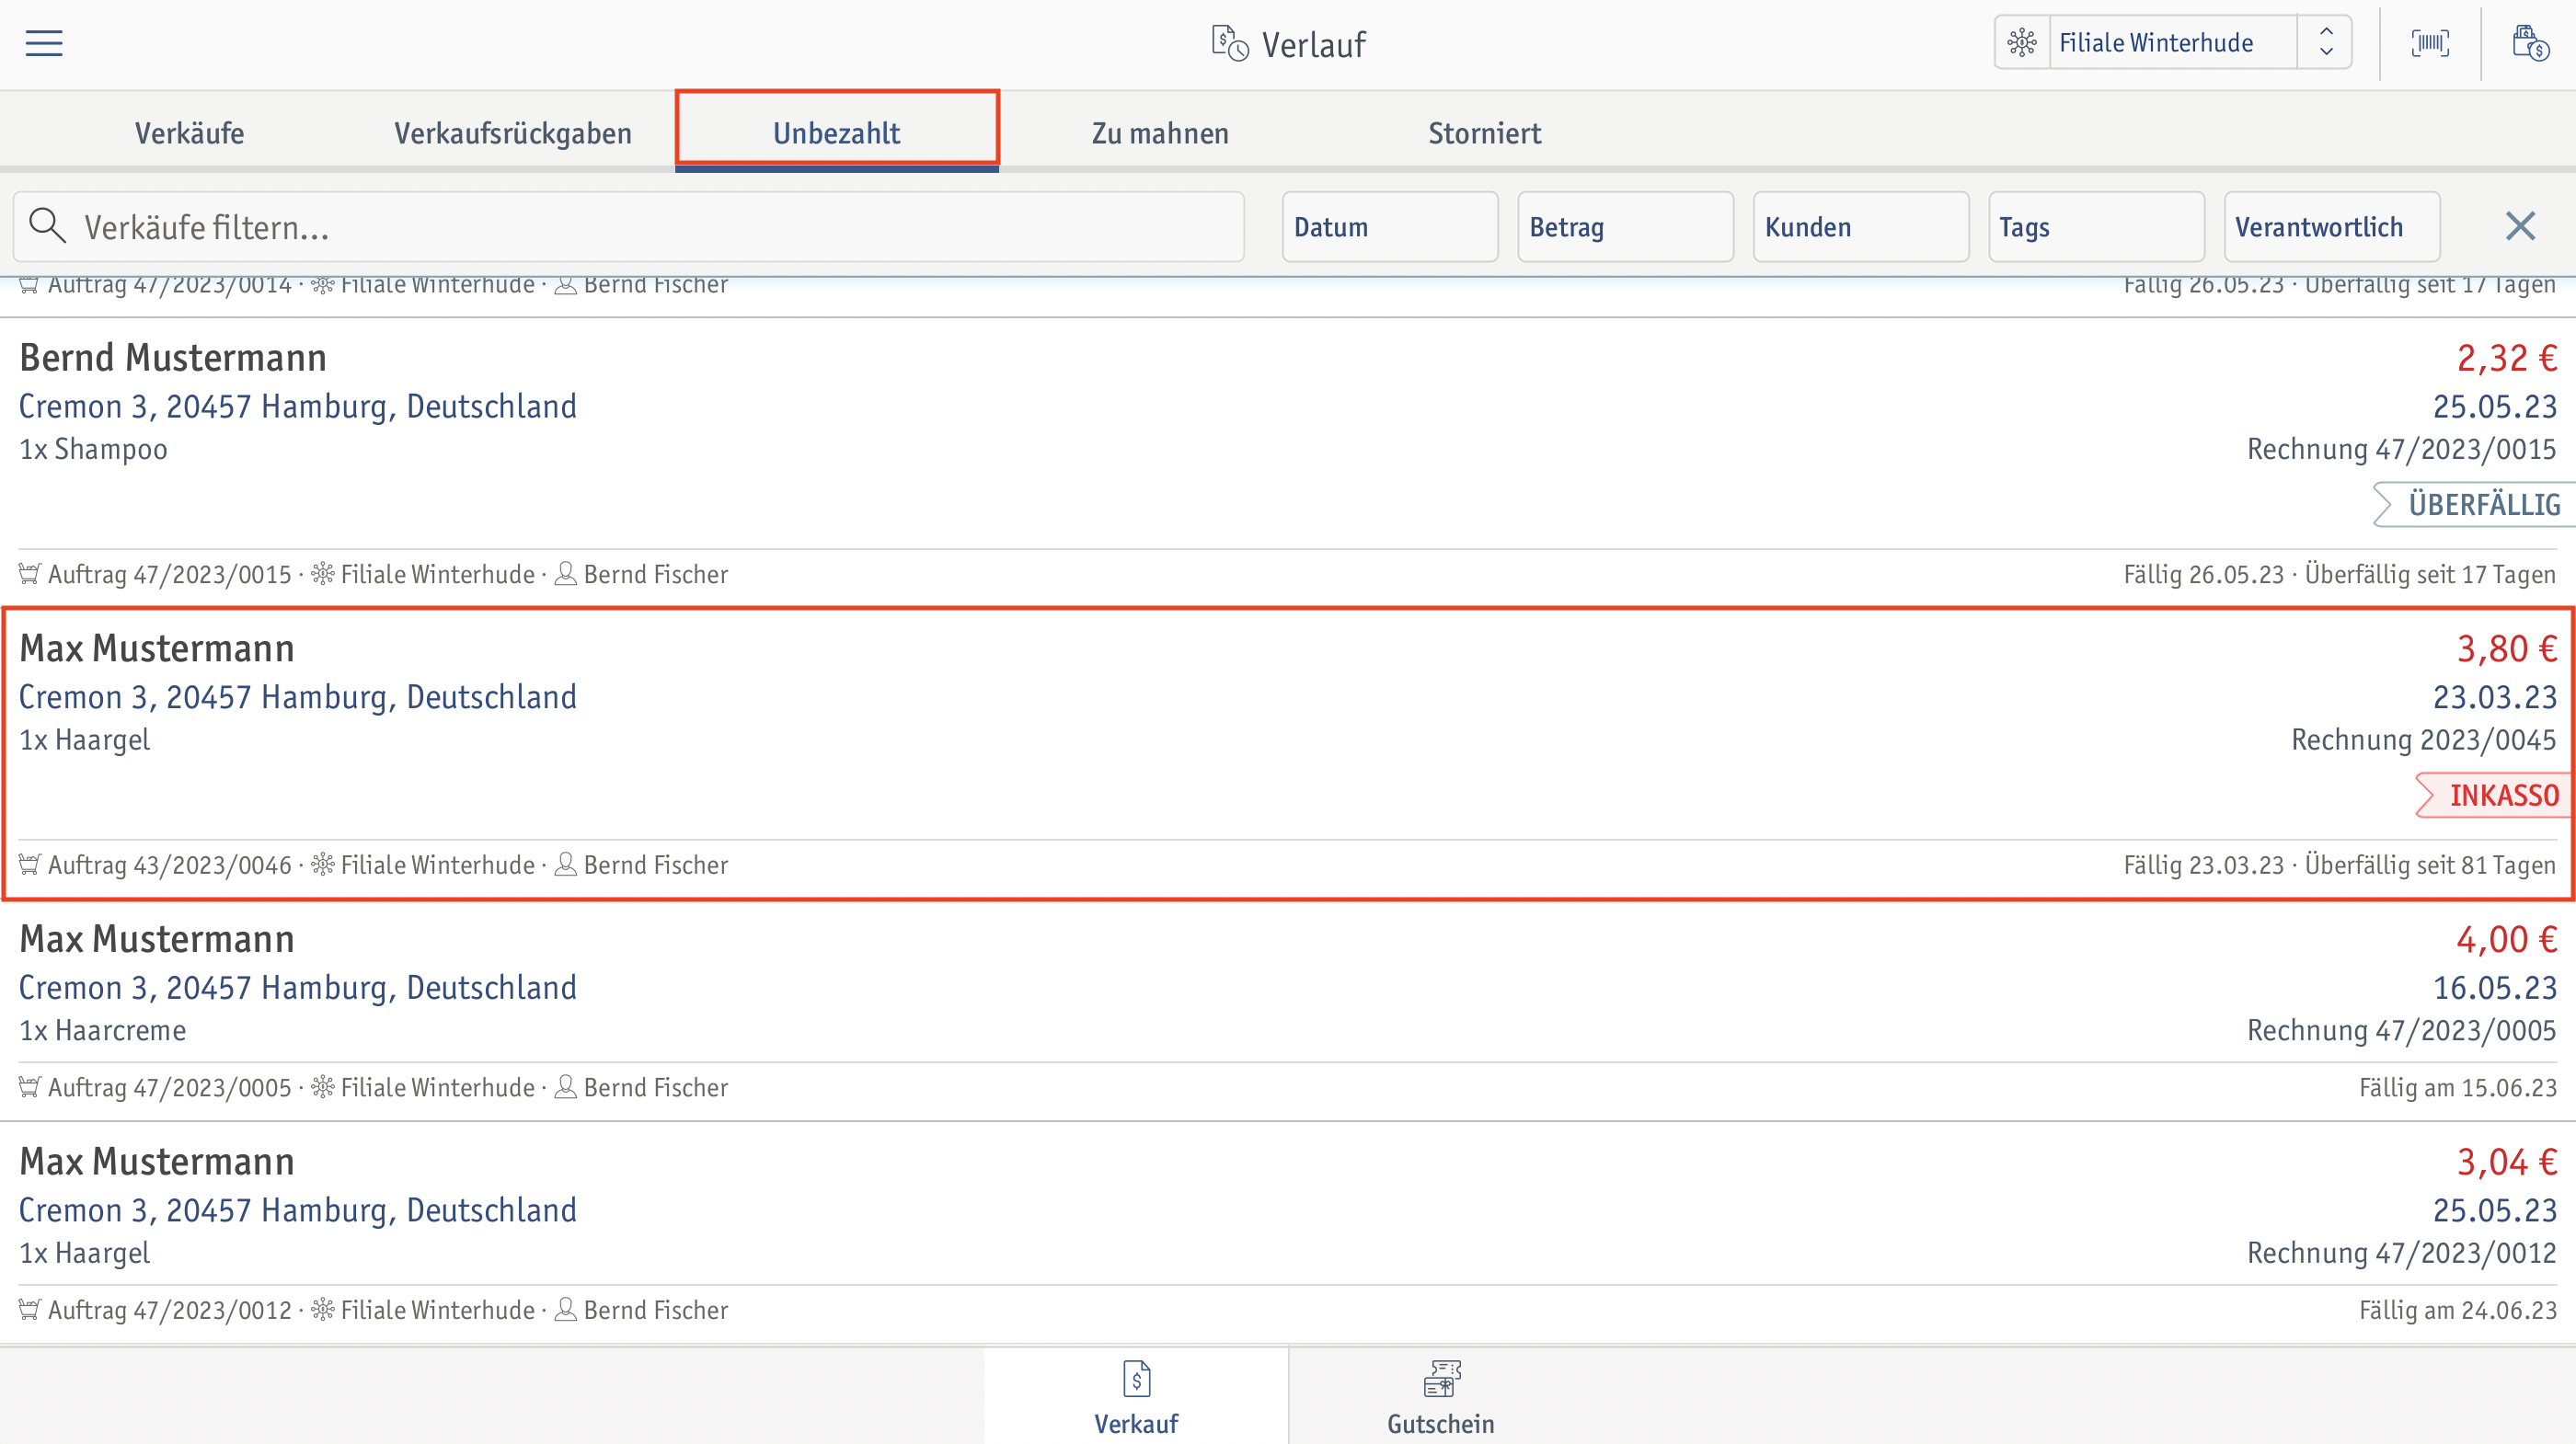Viewport: 2576px width, 1444px height.
Task: Open the cash register icon top right
Action: [2530, 43]
